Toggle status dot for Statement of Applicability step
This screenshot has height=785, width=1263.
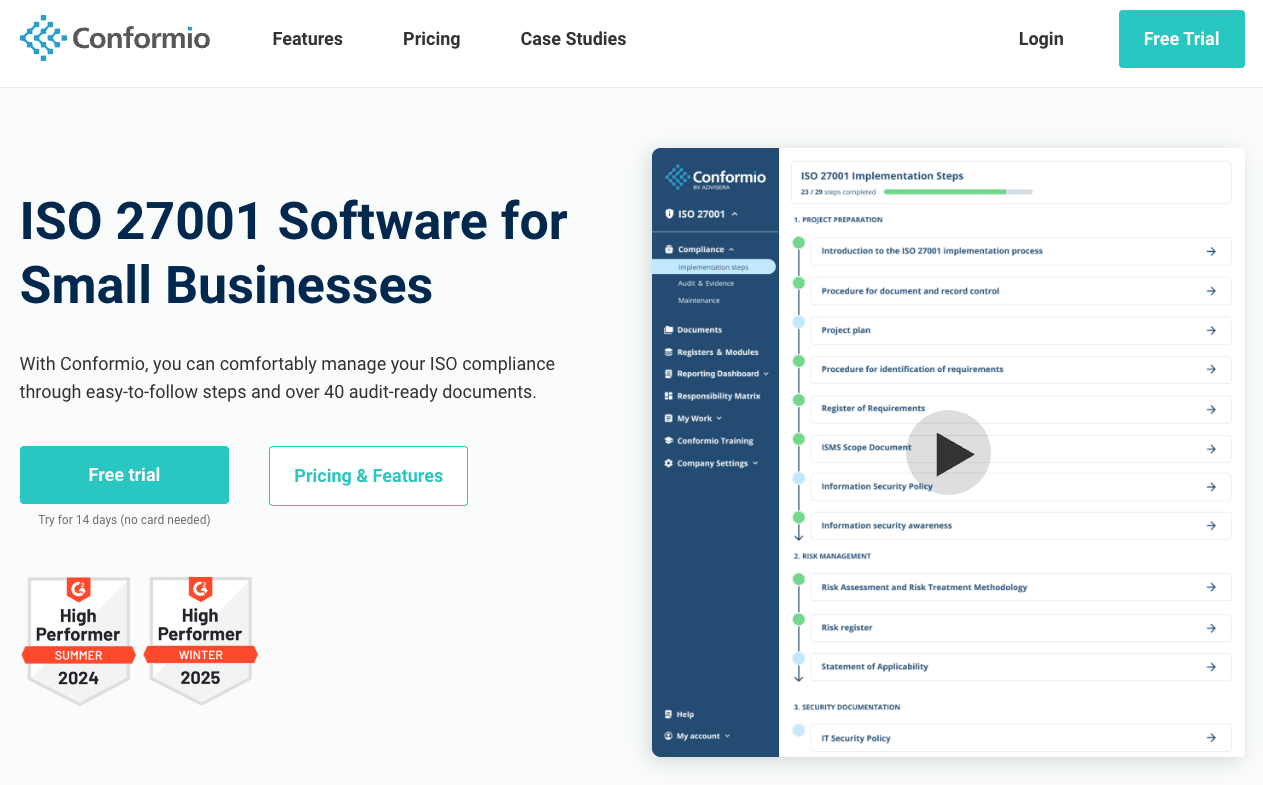click(x=798, y=658)
